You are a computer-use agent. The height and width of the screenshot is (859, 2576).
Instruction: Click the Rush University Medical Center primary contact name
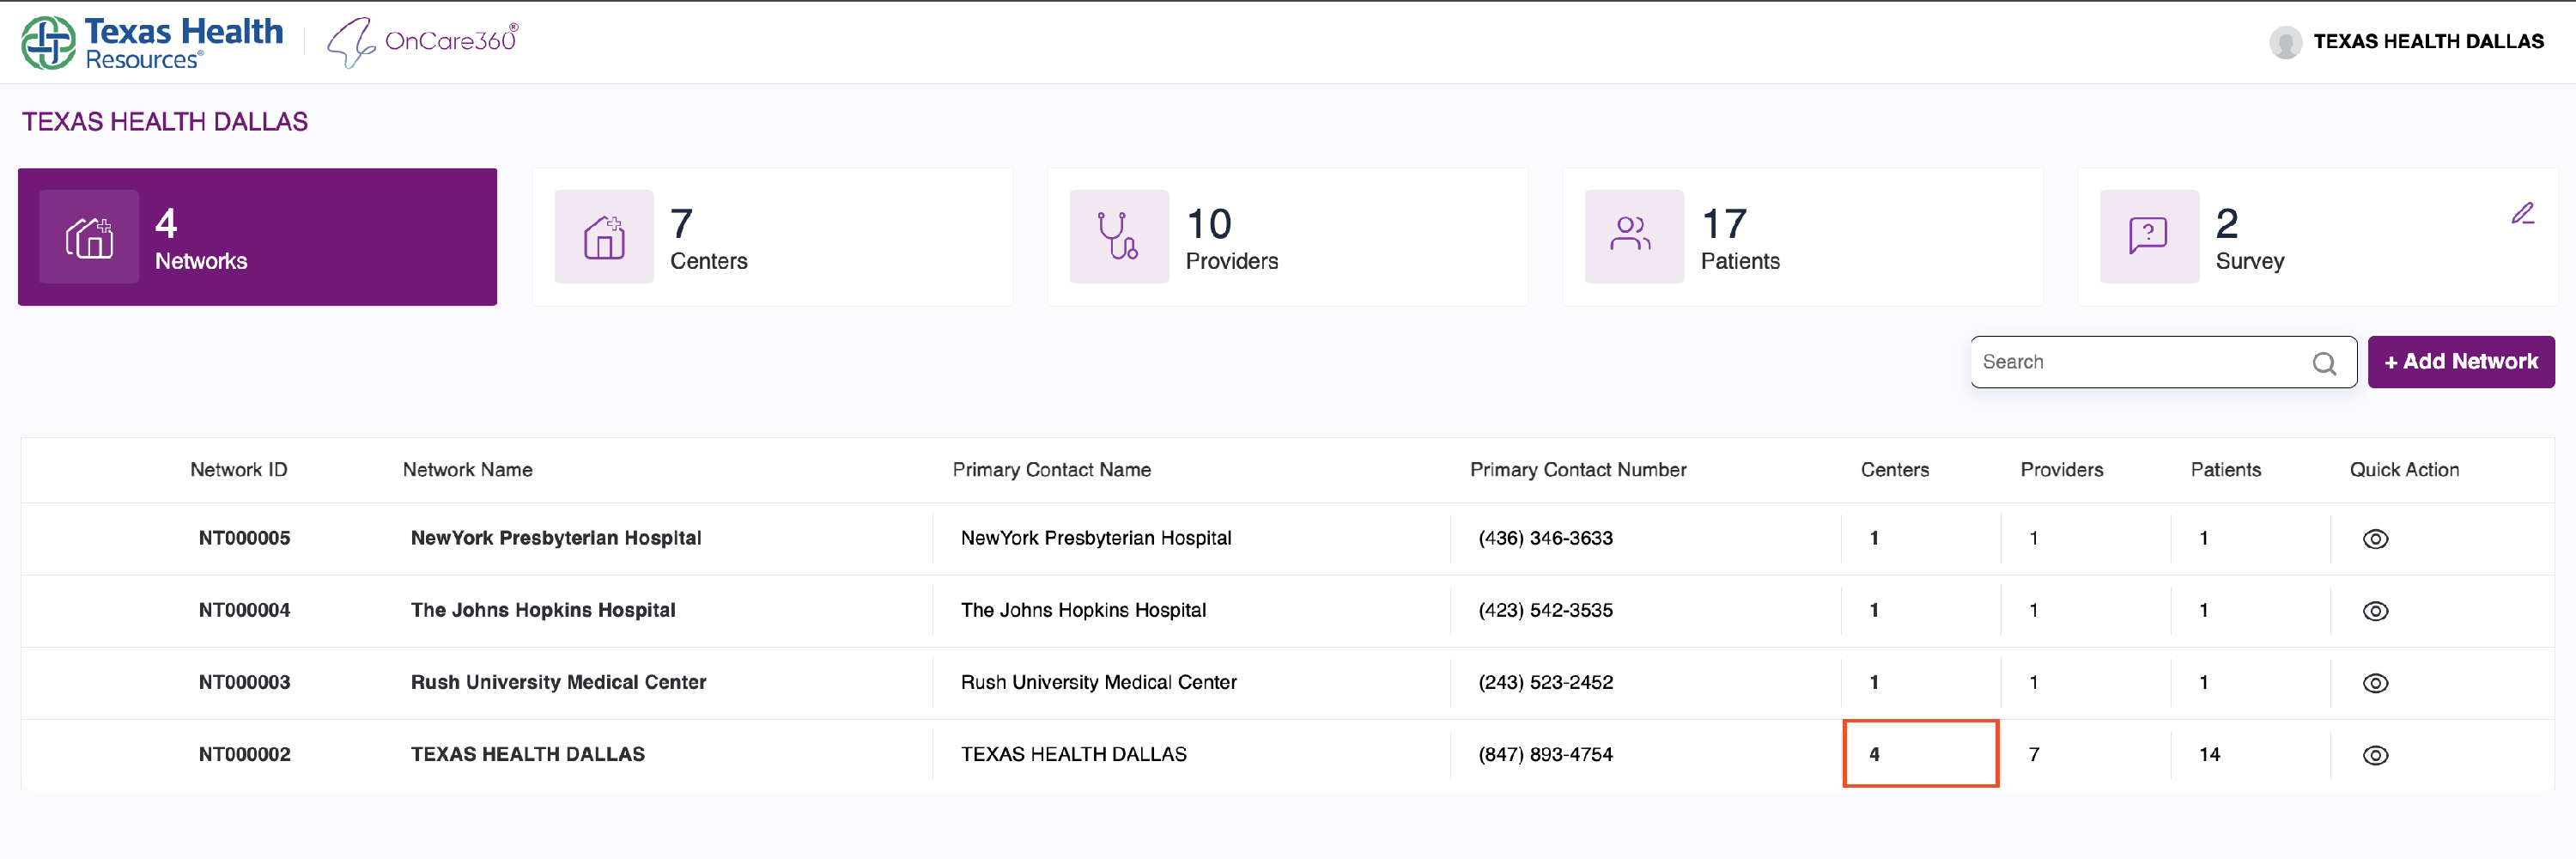(x=1098, y=682)
